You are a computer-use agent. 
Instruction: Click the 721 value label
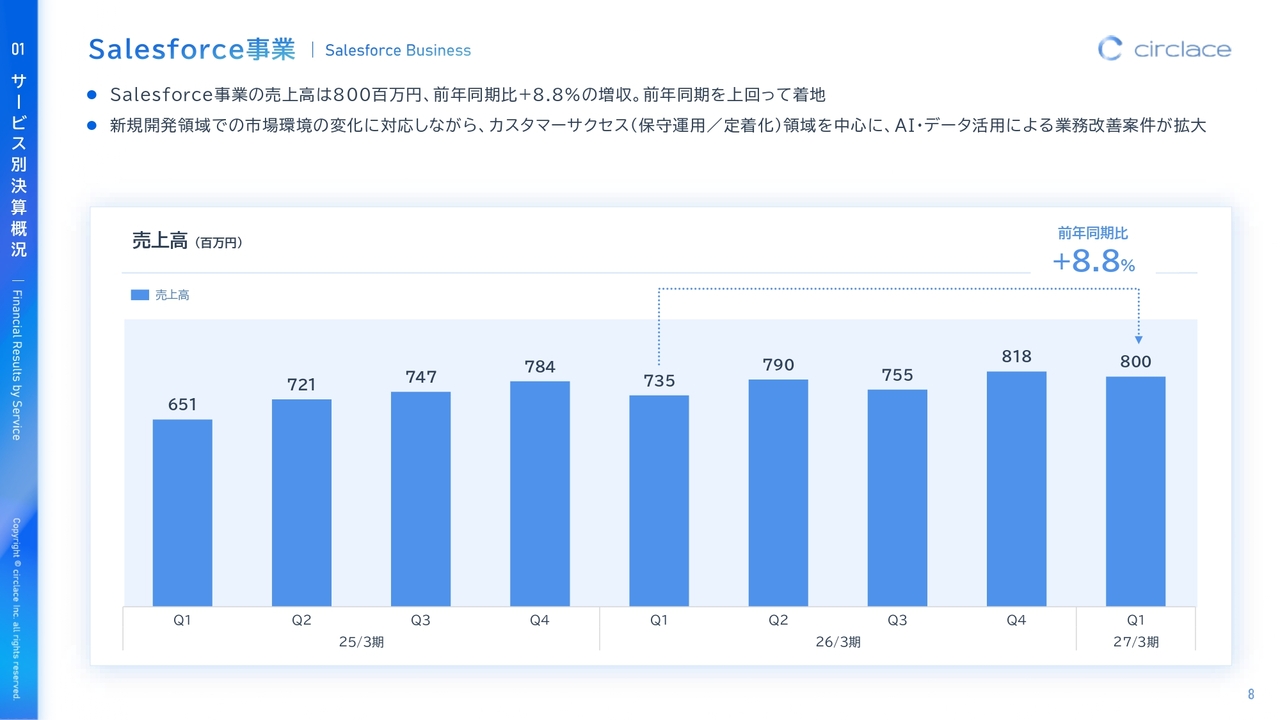pyautogui.click(x=301, y=385)
